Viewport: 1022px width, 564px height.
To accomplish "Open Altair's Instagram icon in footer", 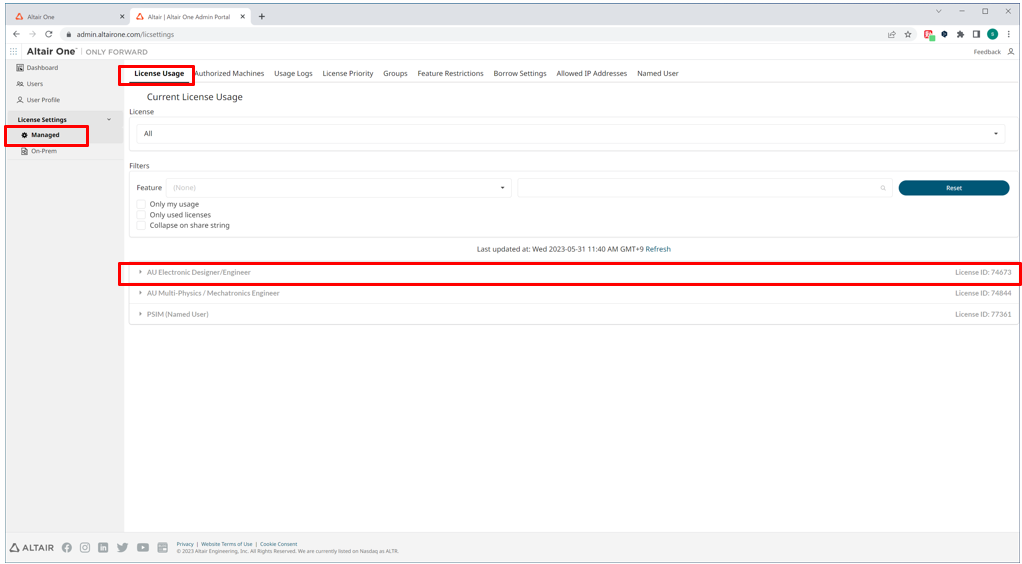I will click(85, 547).
